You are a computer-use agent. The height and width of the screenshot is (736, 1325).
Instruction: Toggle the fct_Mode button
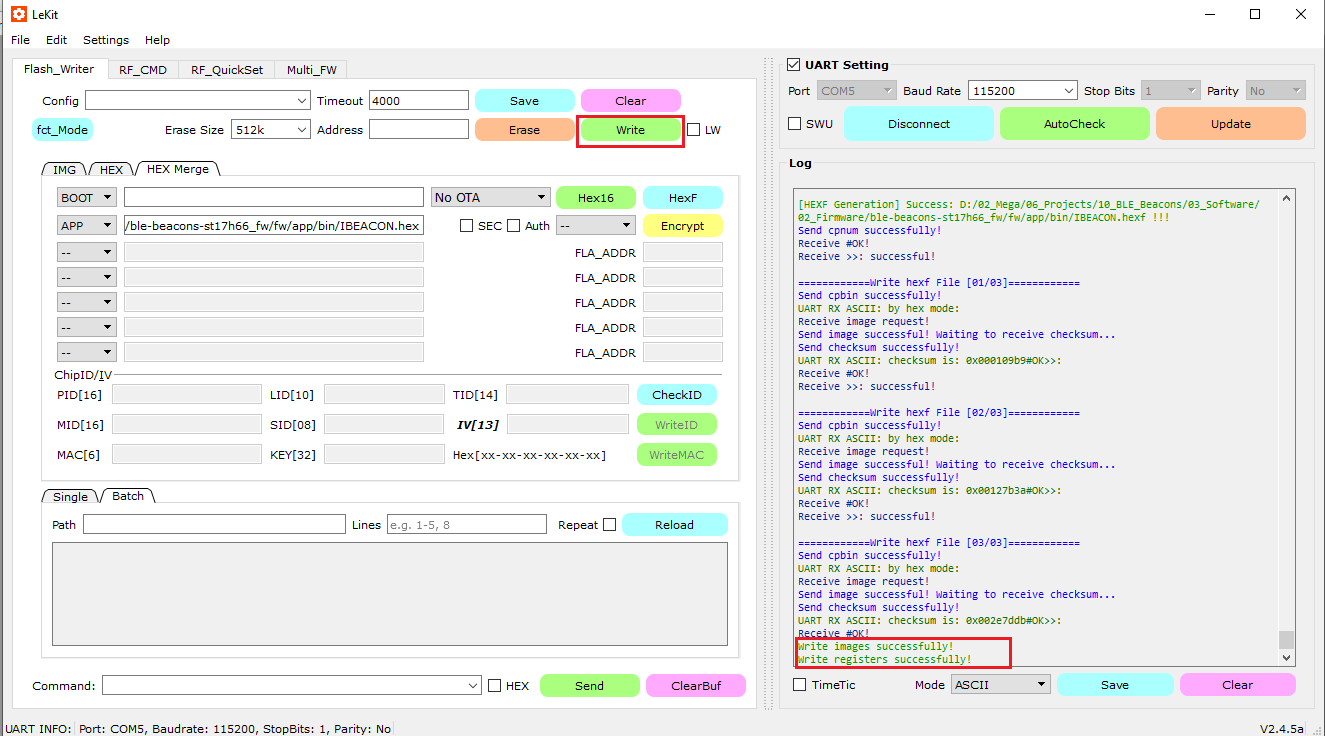pos(62,130)
